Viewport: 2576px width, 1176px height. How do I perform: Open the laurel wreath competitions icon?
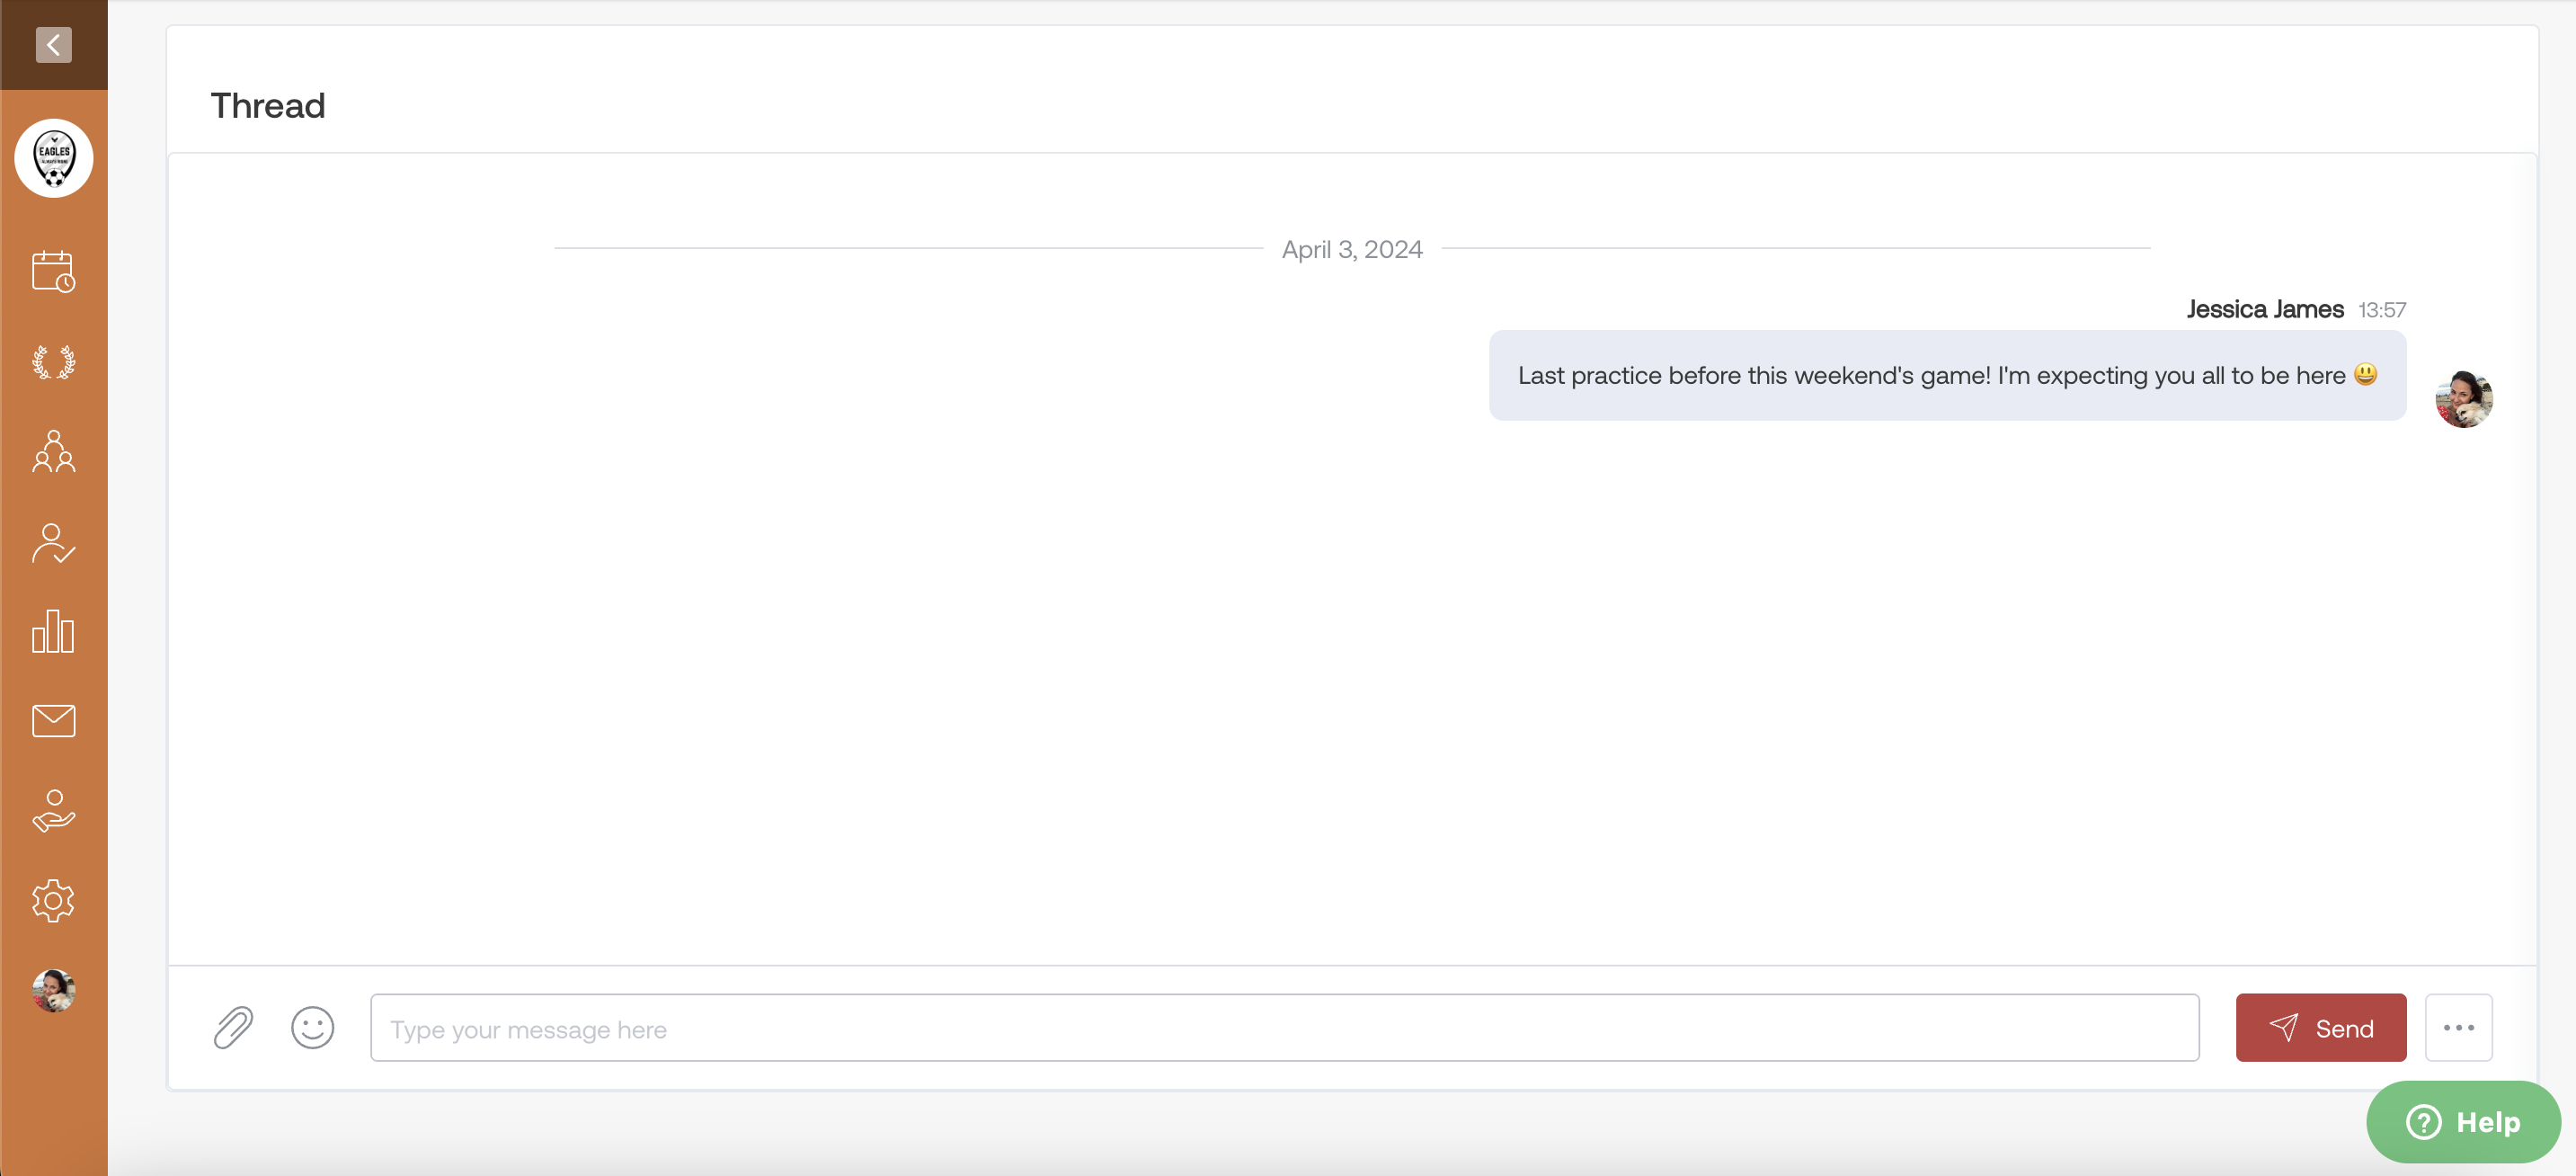click(x=54, y=362)
